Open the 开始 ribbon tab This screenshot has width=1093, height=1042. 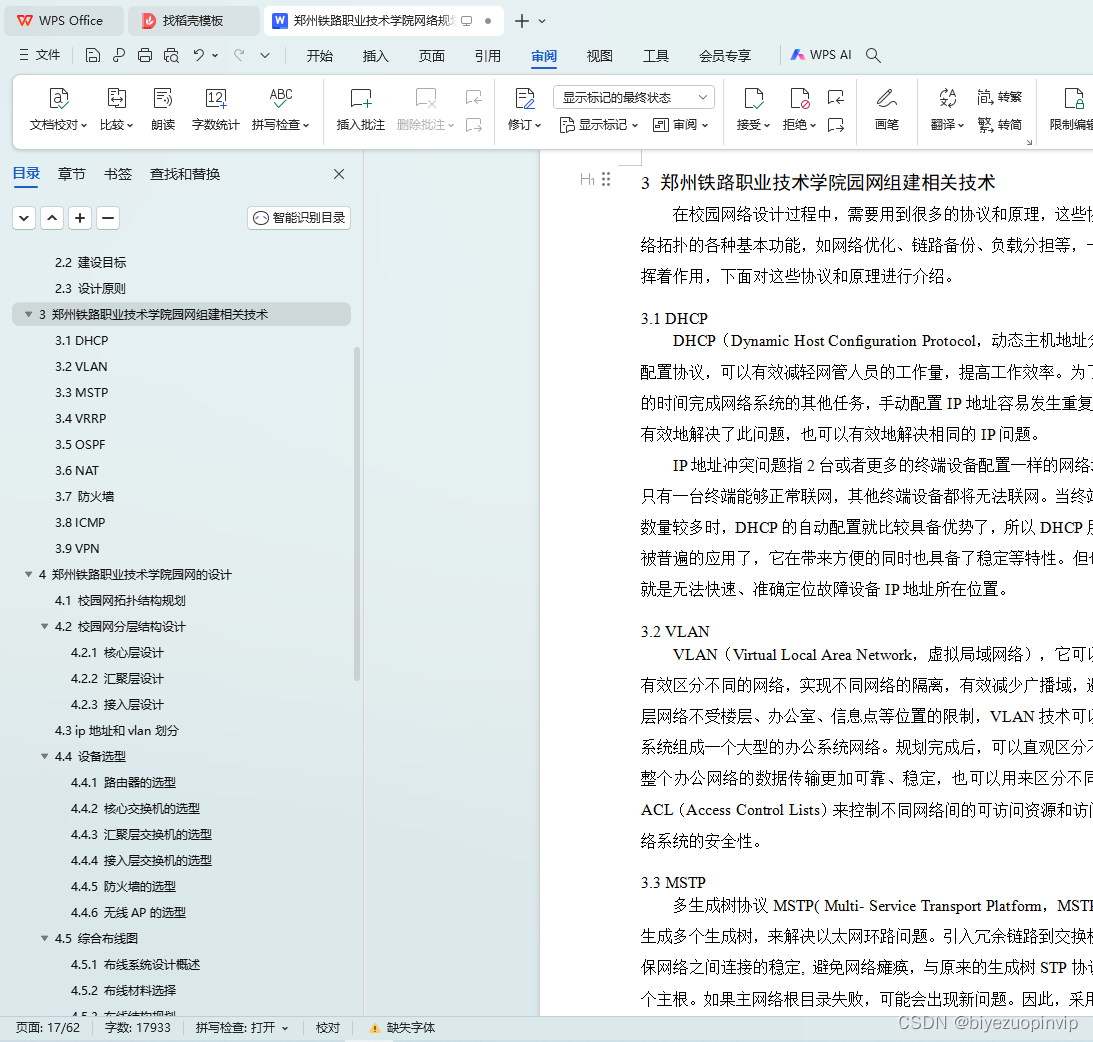319,56
